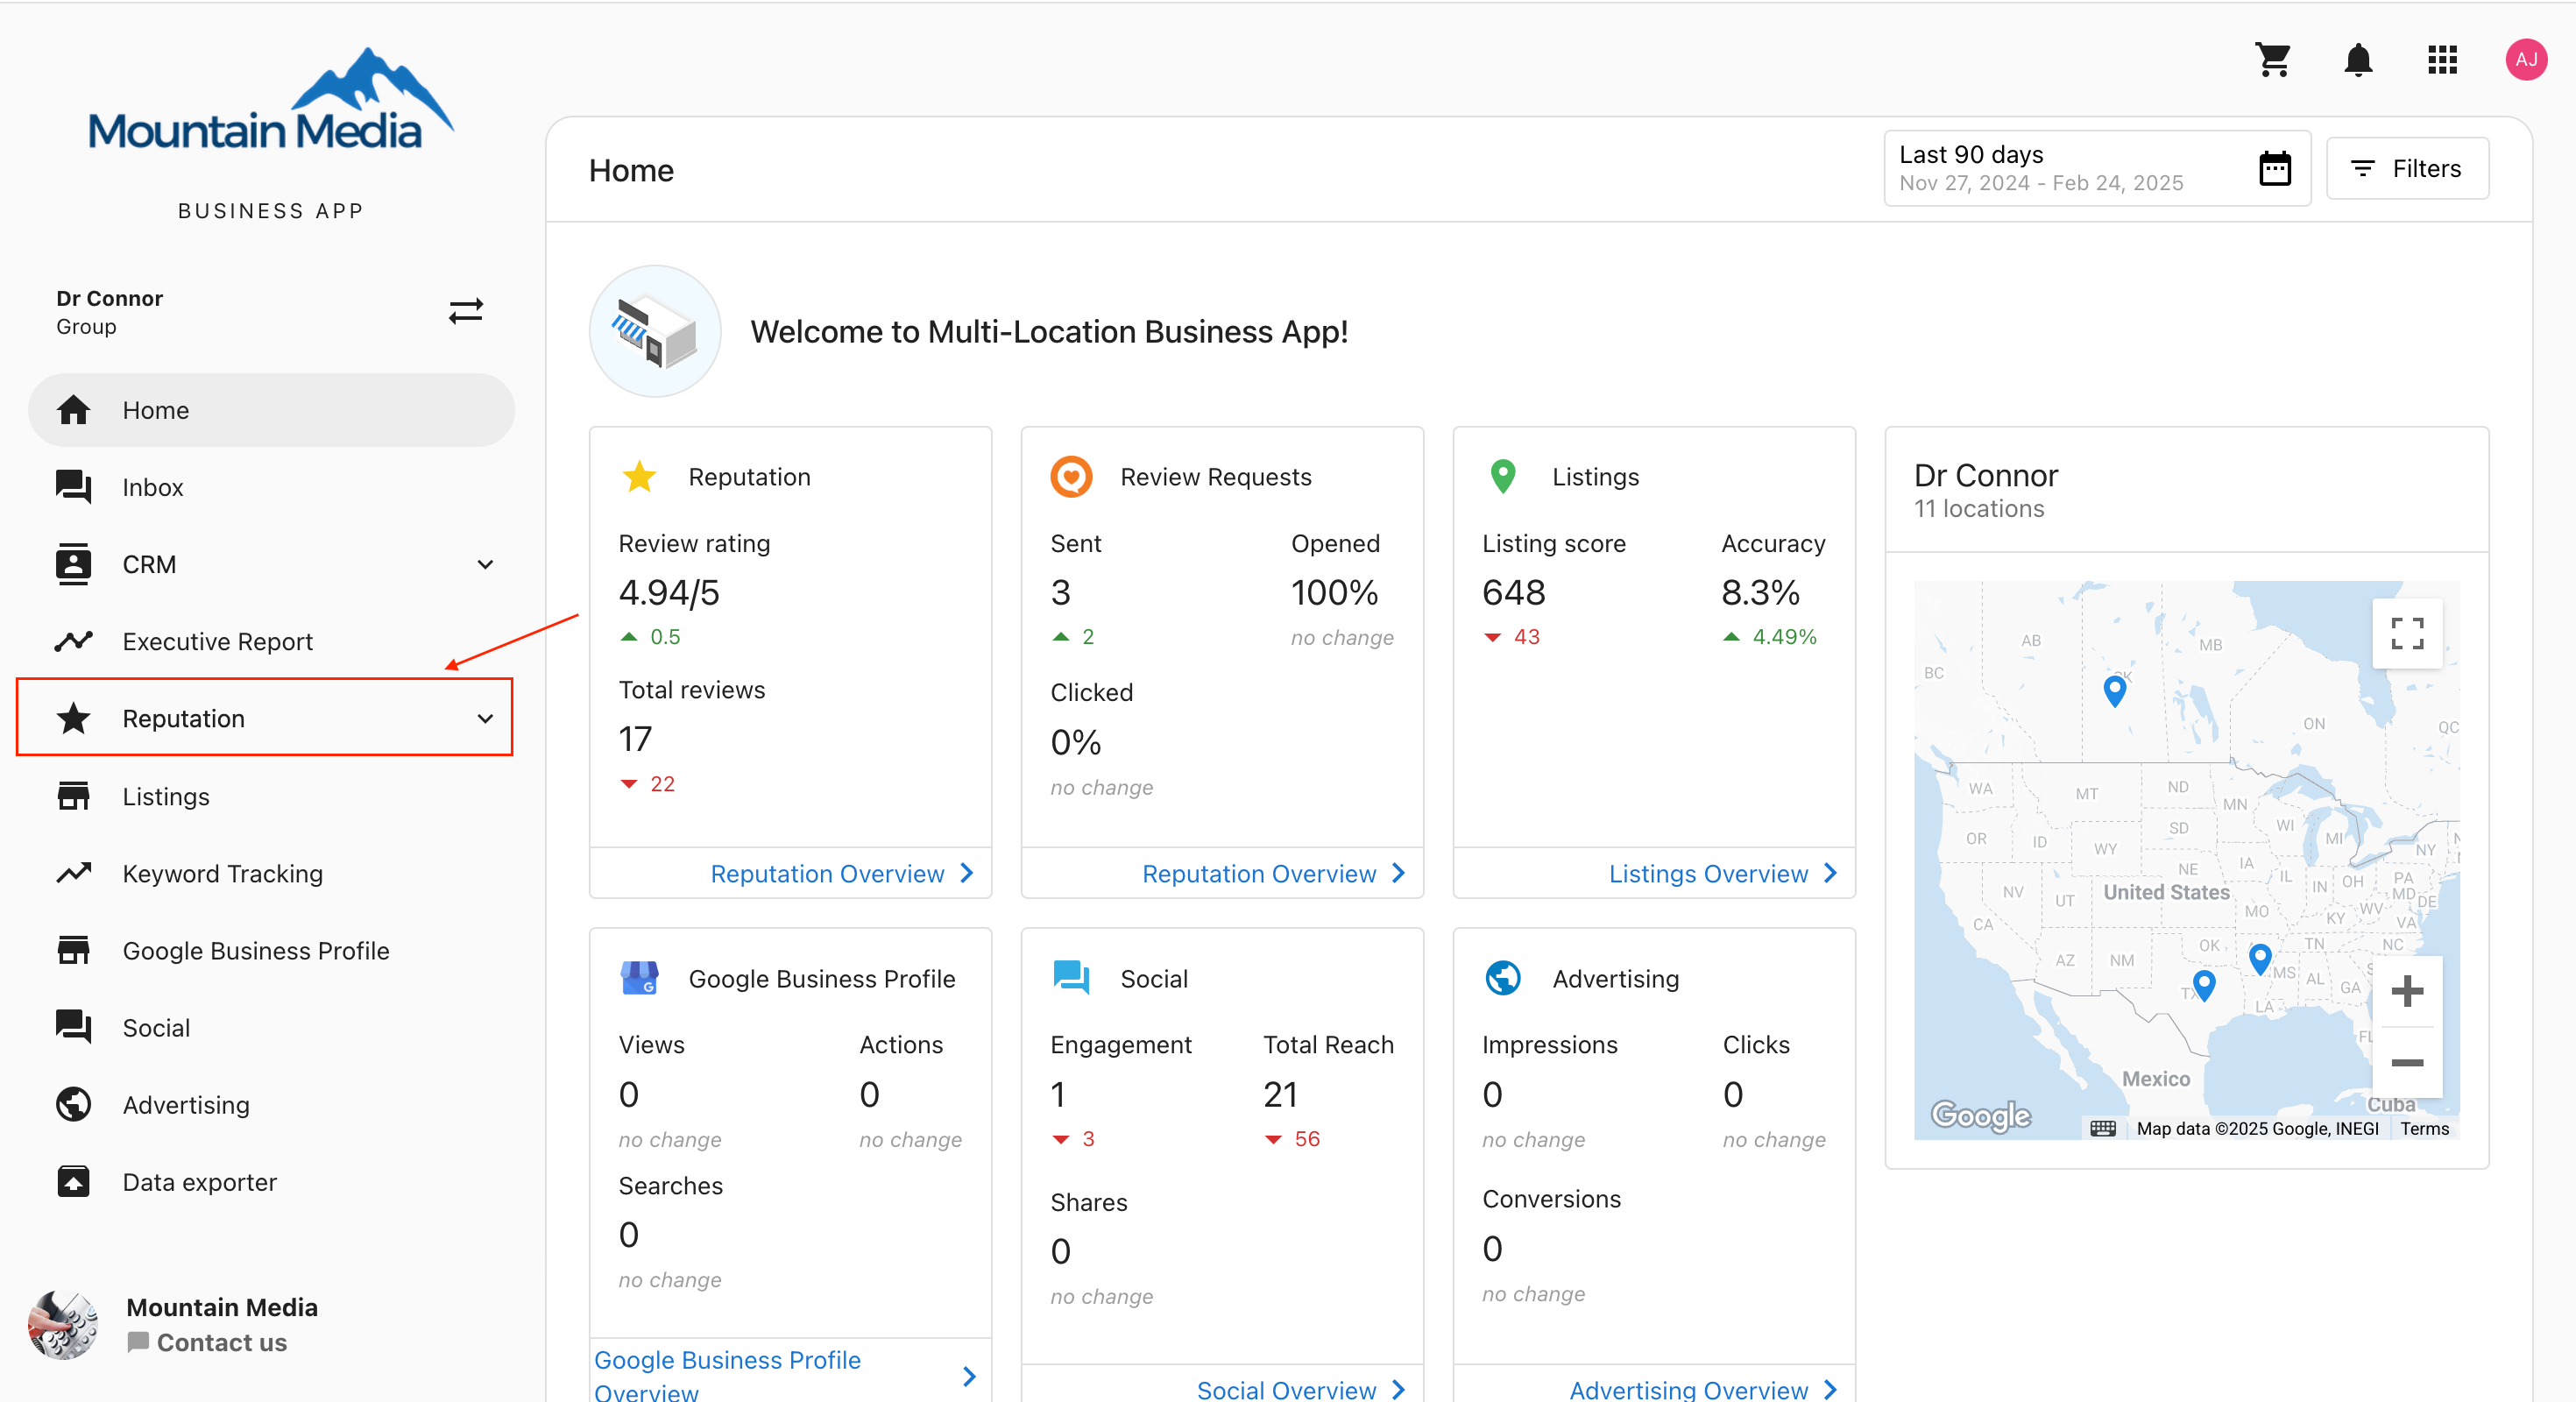Image resolution: width=2576 pixels, height=1402 pixels.
Task: Click the calendar icon in date range
Action: tap(2275, 168)
